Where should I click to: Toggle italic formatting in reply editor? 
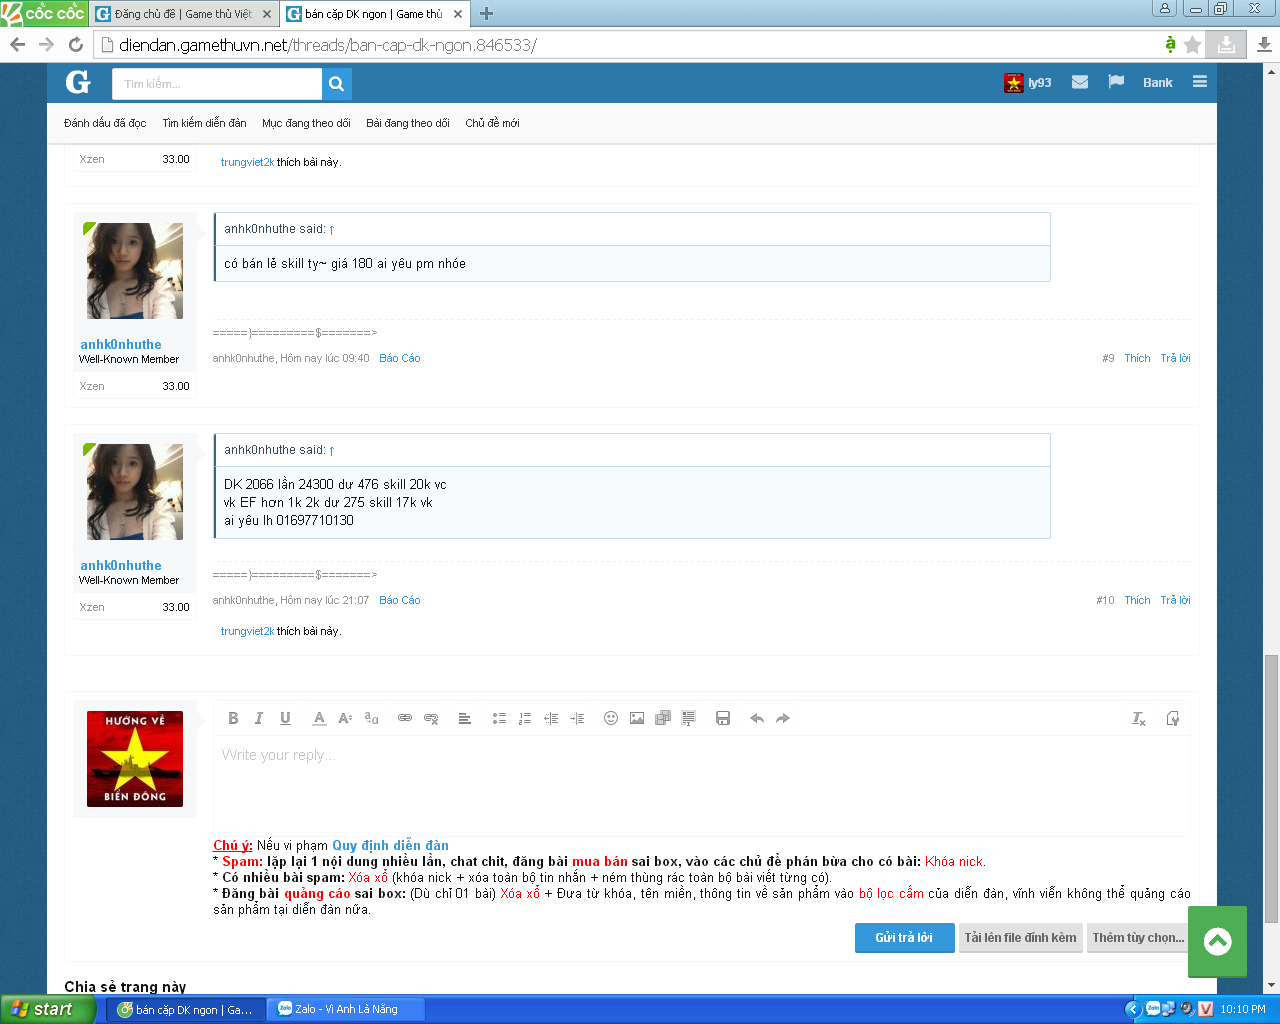tap(259, 718)
